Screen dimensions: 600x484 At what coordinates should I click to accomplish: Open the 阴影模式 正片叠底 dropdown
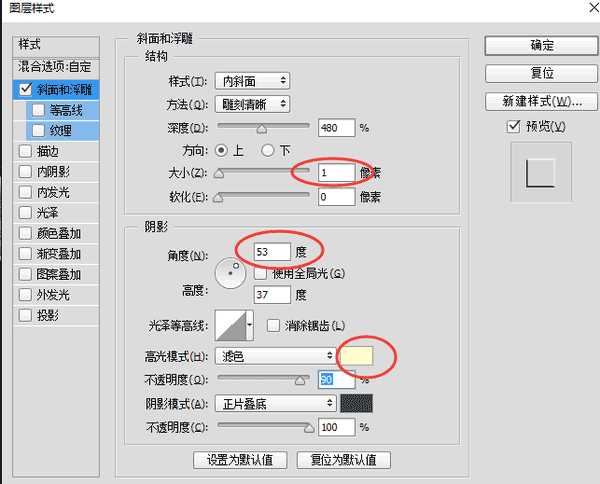coord(276,404)
